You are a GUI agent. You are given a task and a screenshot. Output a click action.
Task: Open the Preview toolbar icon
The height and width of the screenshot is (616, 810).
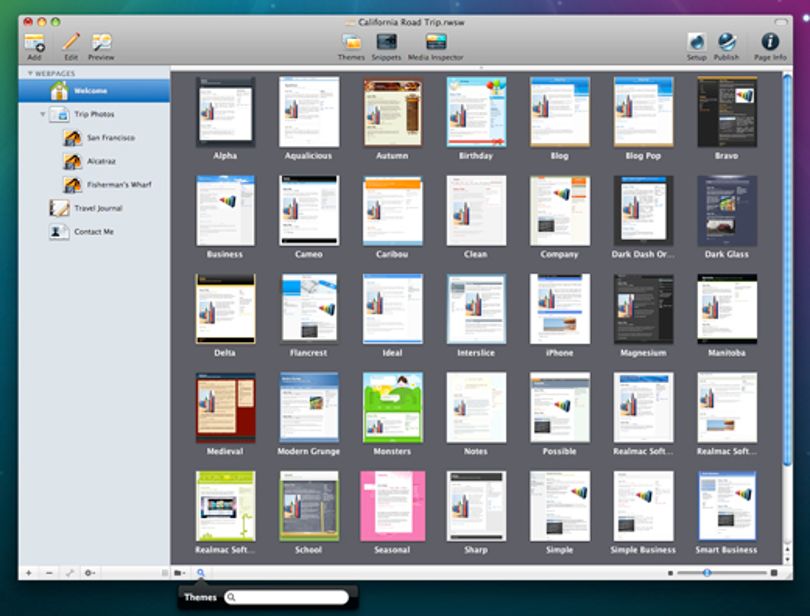coord(101,42)
